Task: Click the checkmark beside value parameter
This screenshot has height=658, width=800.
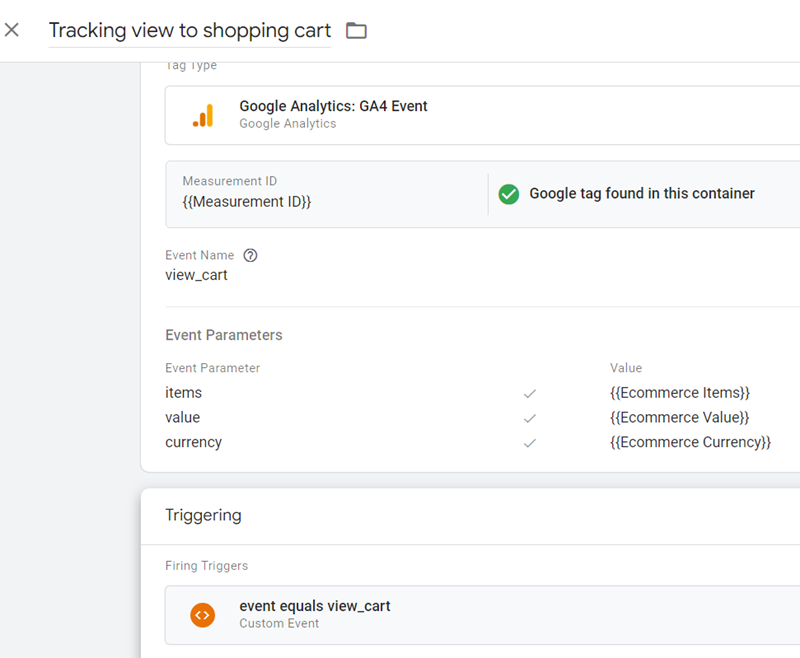Action: click(x=531, y=418)
